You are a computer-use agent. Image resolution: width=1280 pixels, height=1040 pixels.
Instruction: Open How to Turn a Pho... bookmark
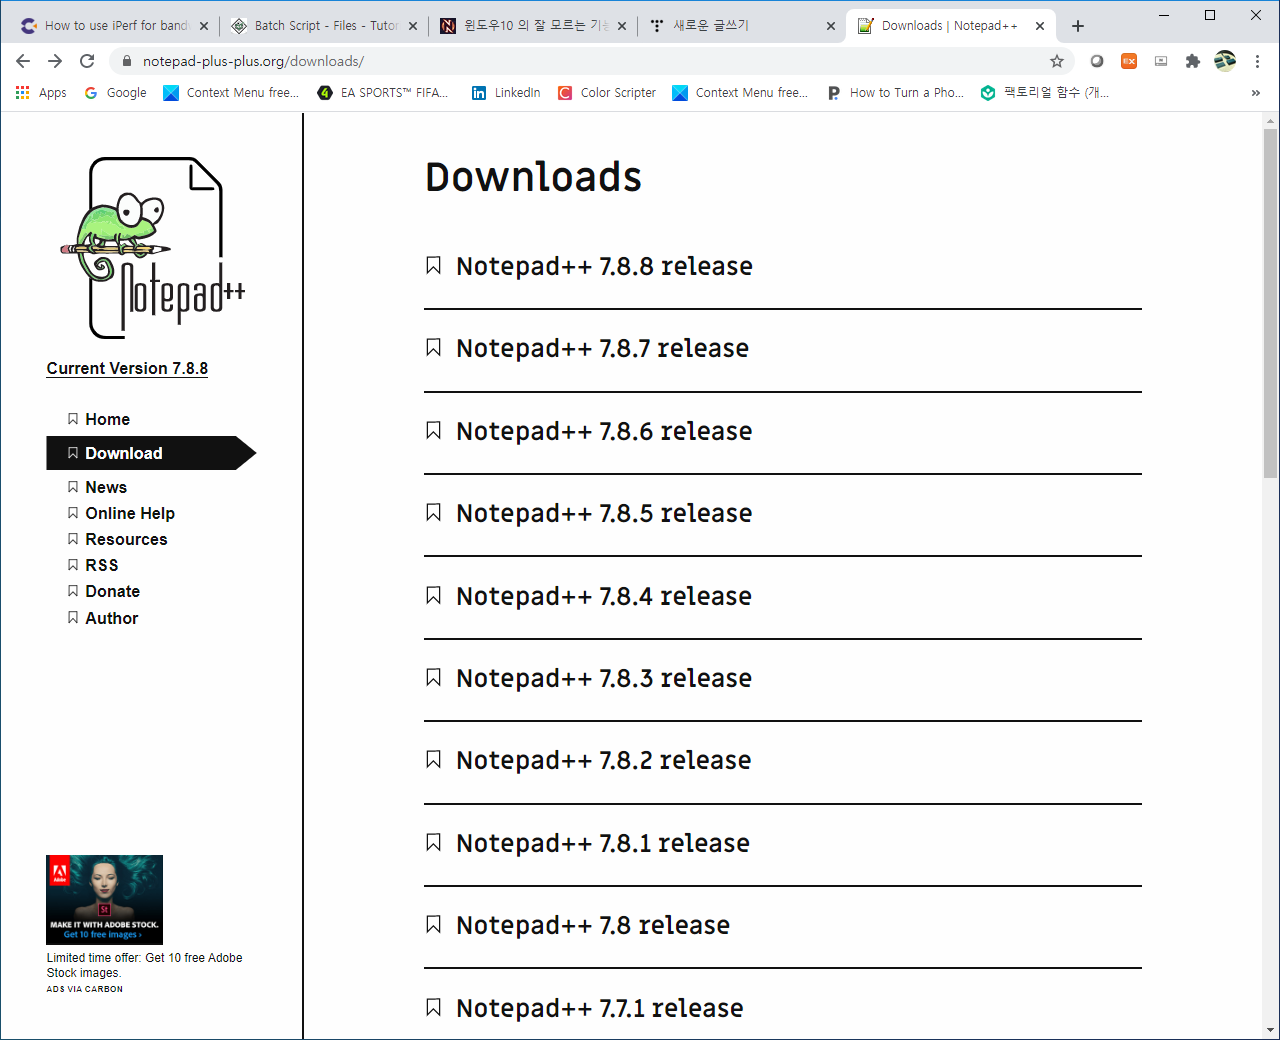[896, 93]
